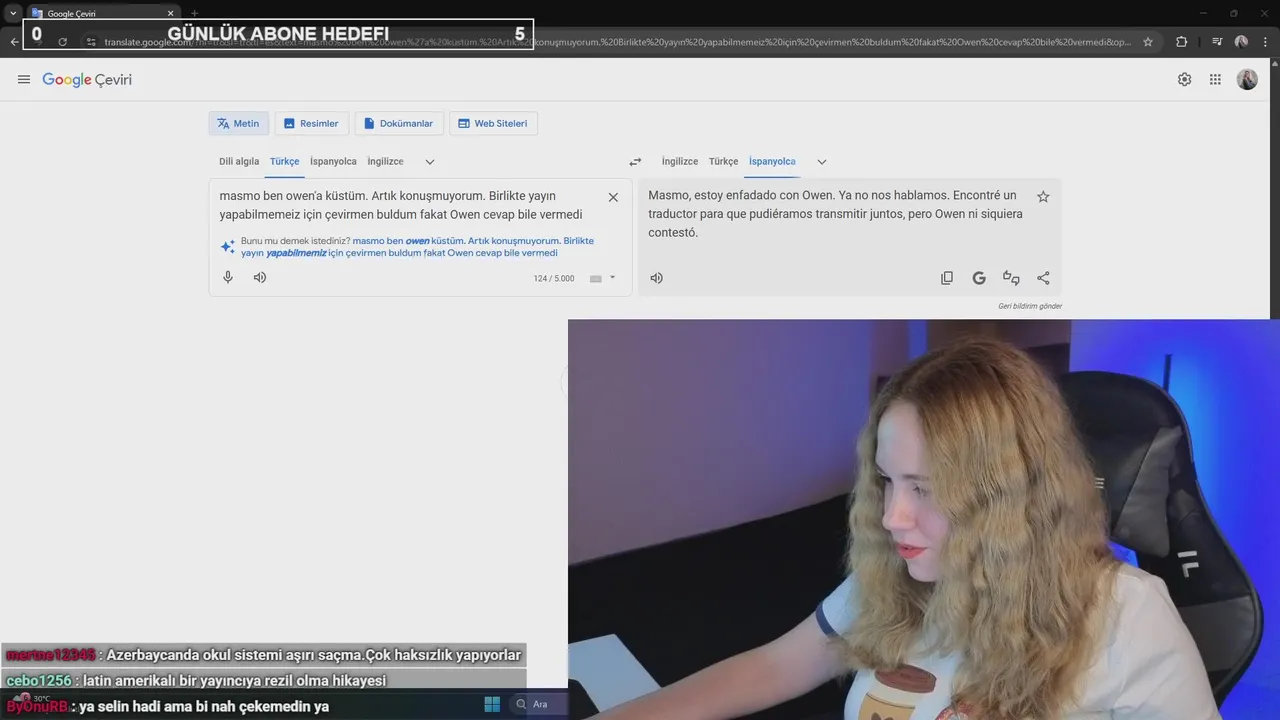Swap source and target languages

point(635,161)
